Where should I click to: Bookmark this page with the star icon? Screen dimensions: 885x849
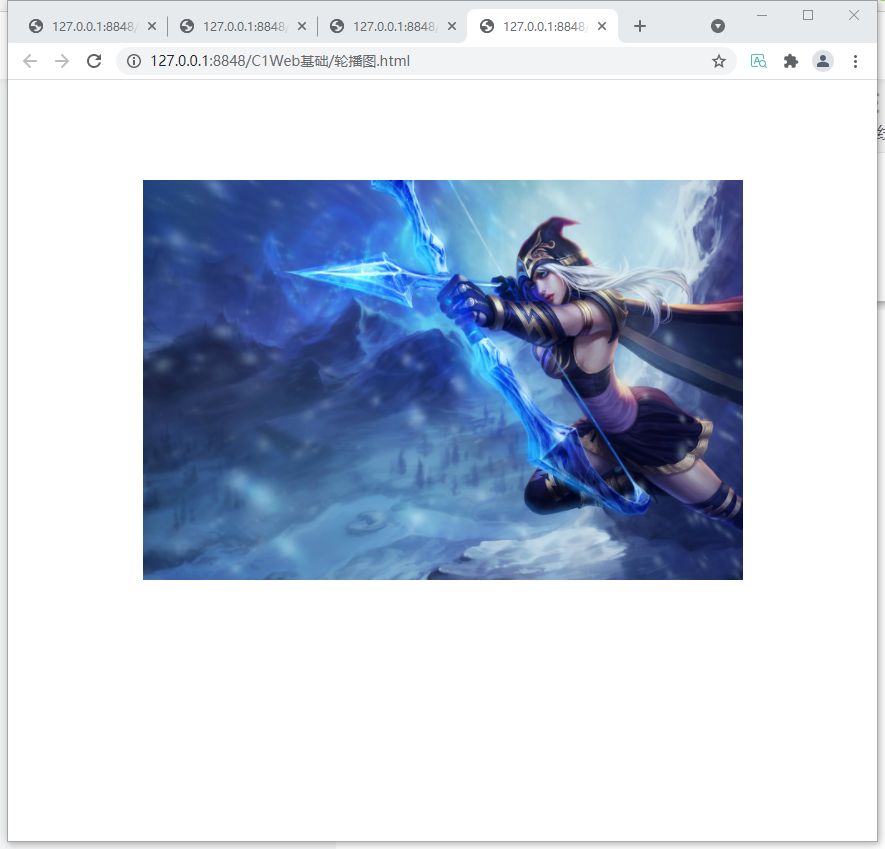[x=718, y=61]
